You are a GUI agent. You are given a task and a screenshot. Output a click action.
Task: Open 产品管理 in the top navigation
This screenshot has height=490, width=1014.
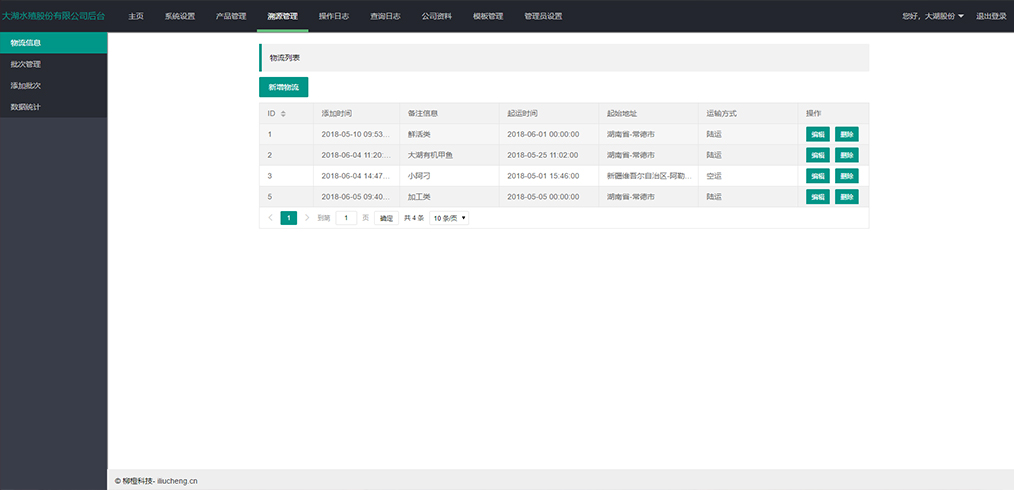(x=231, y=16)
